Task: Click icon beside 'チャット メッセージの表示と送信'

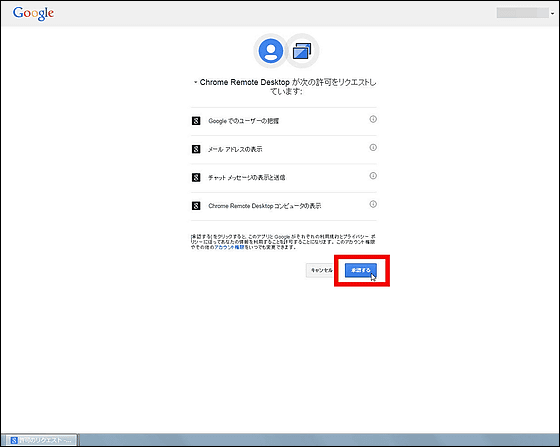Action: click(196, 177)
